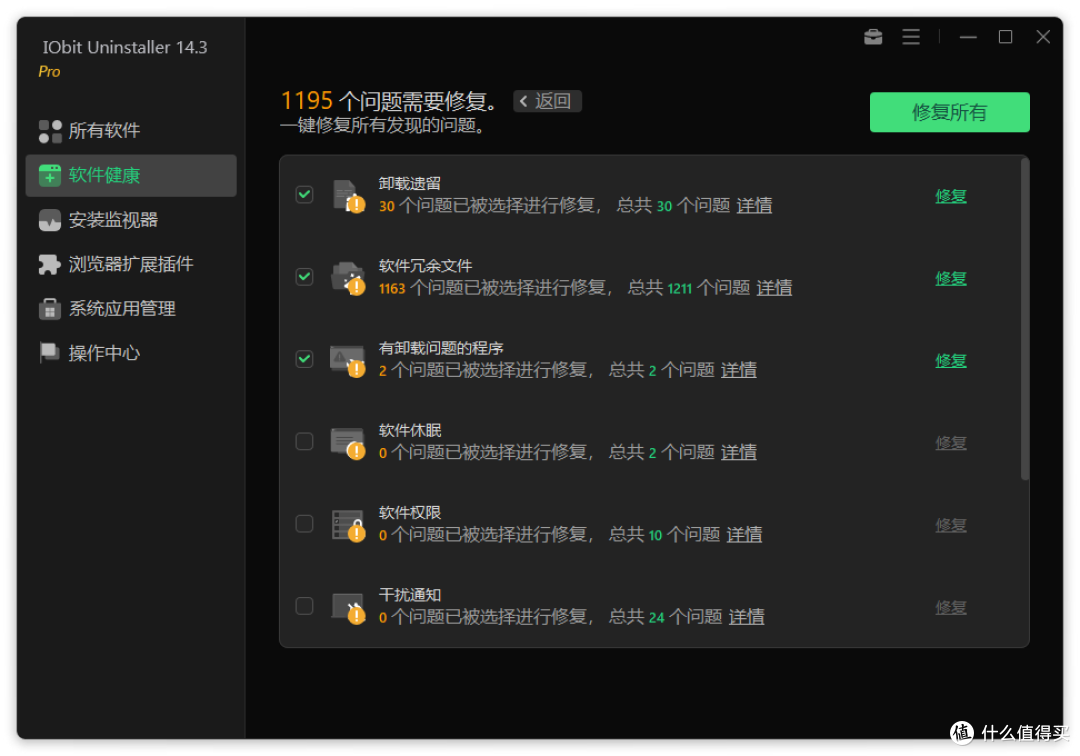Screen dimensions: 1080x756
Task: Click the 软件休眠 title text
Action: click(x=410, y=430)
